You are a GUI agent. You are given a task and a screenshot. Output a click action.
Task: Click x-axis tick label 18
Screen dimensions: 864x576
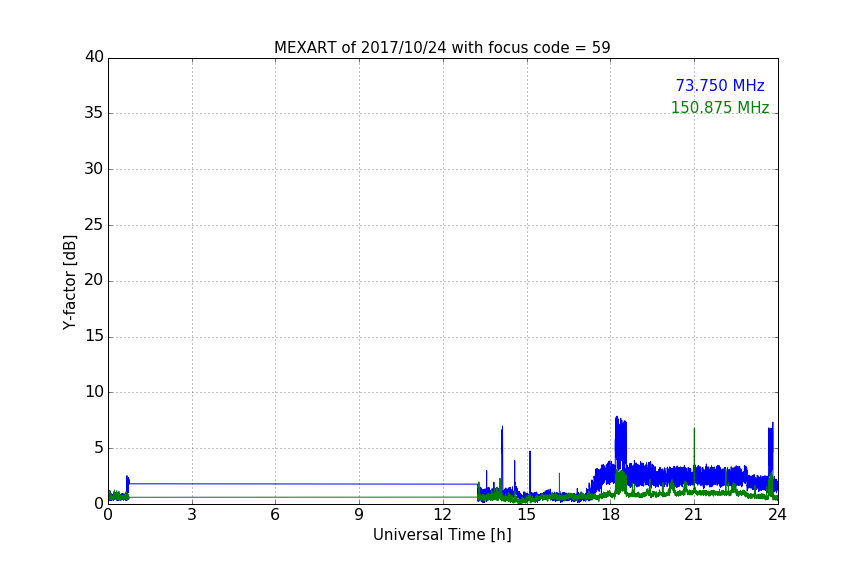tap(610, 515)
